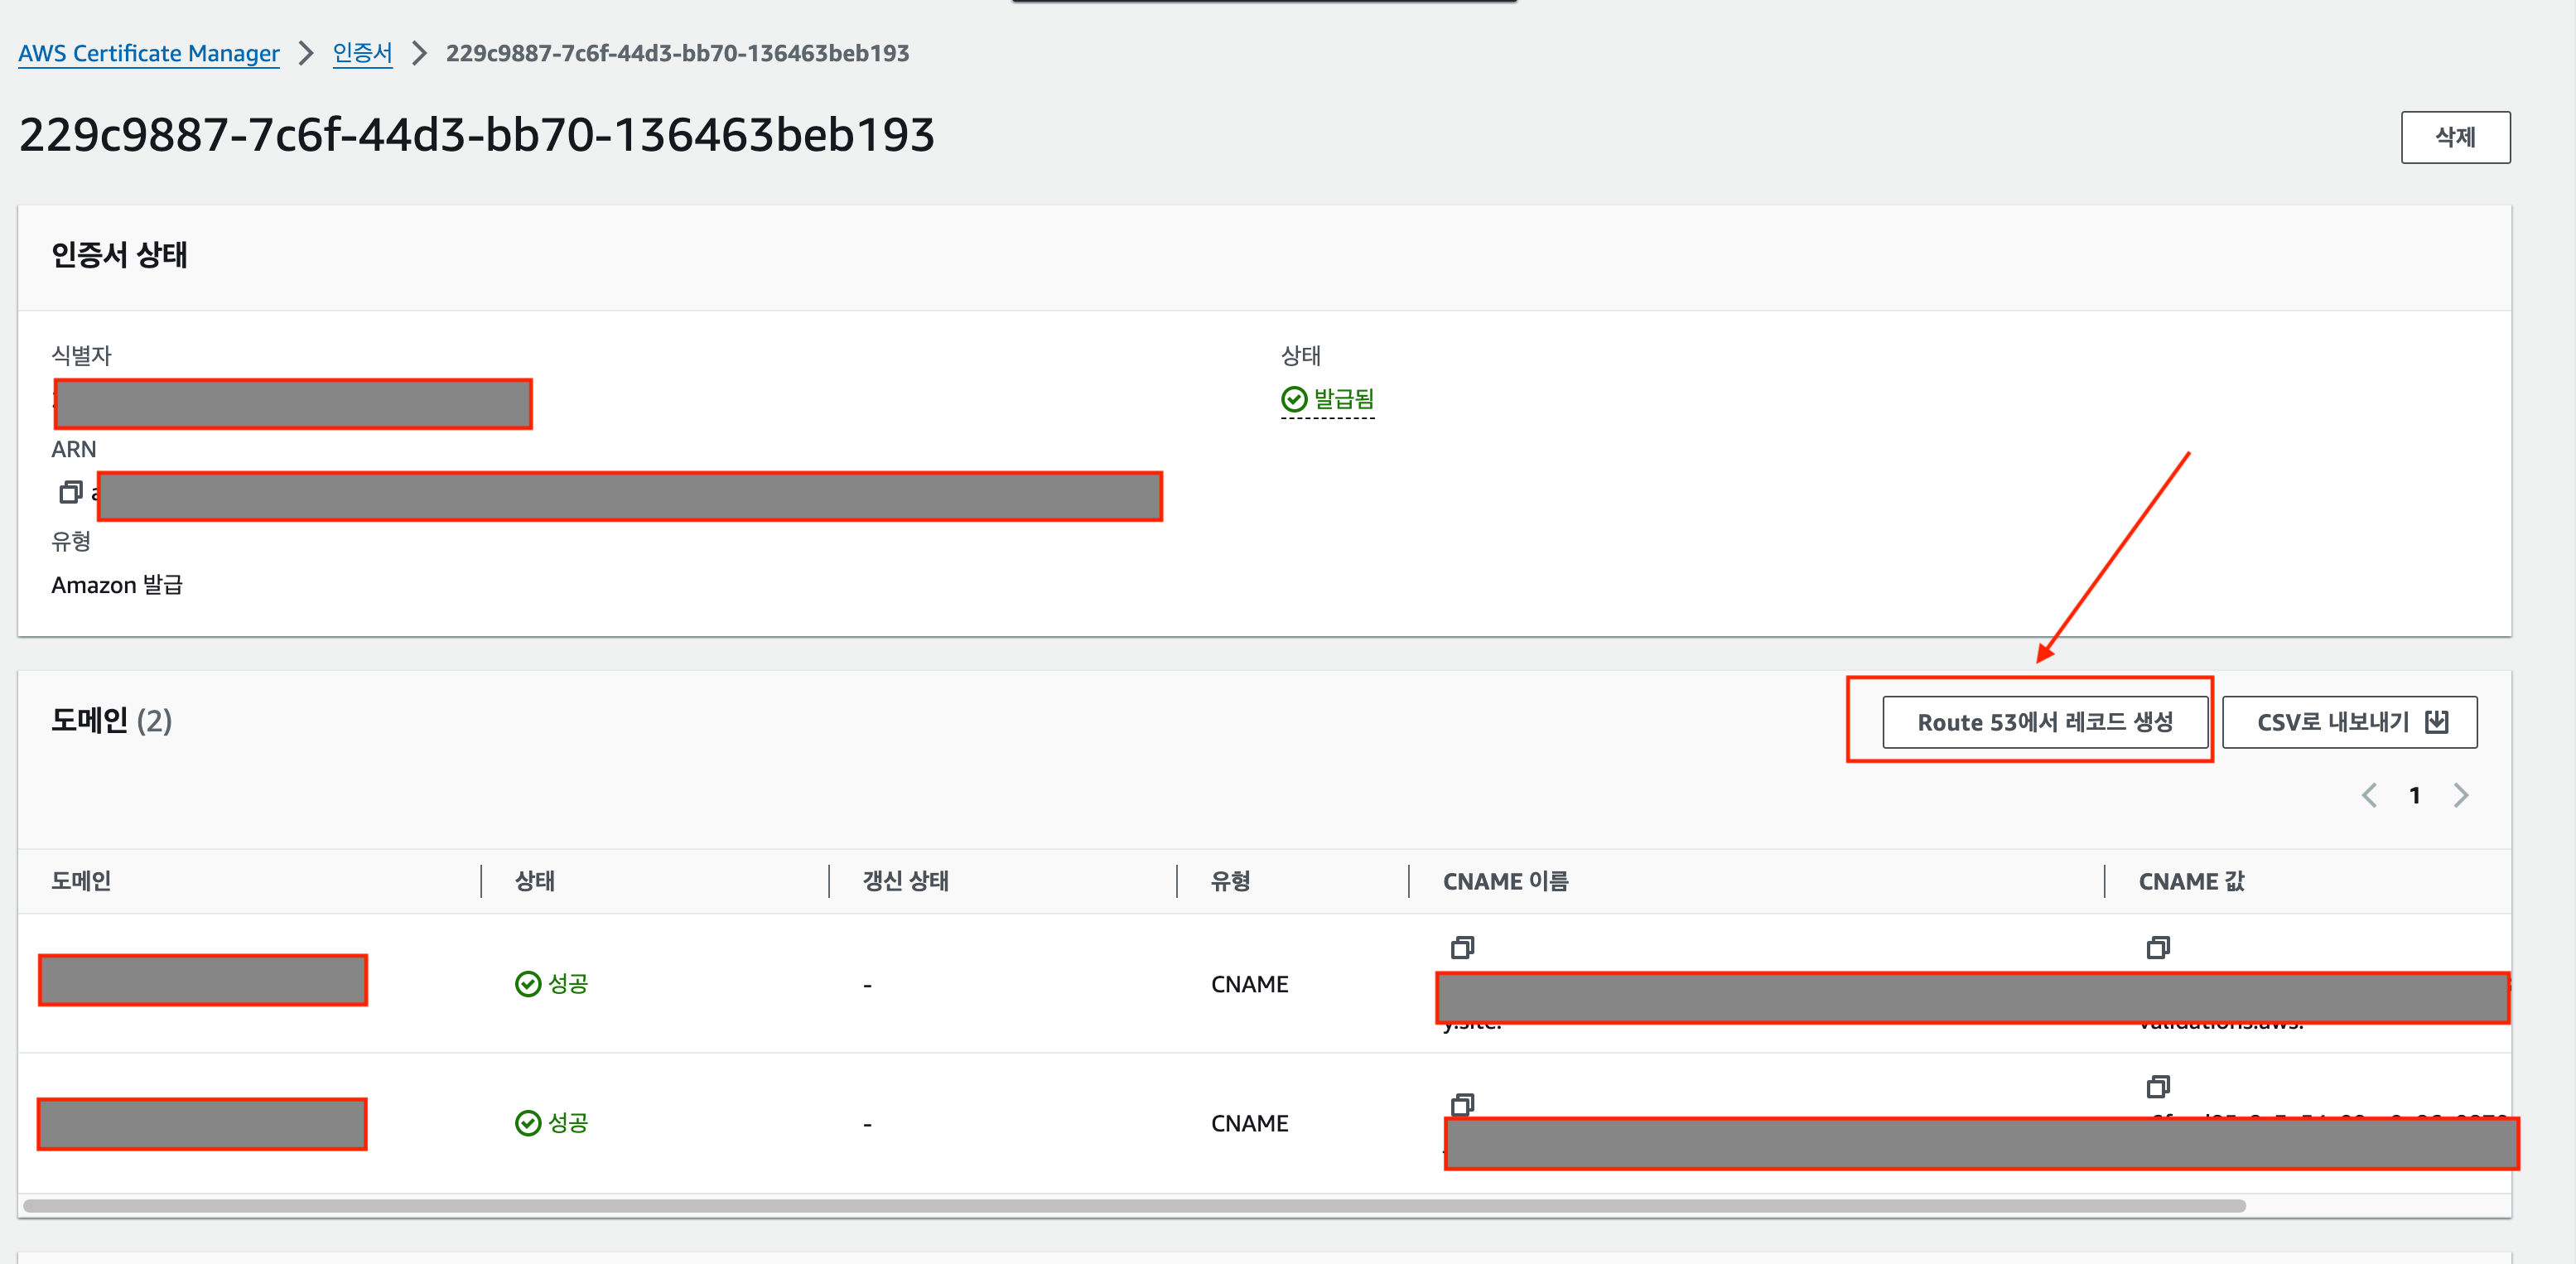2576x1264 pixels.
Task: Copy second row CNAME value
Action: (x=2158, y=1086)
